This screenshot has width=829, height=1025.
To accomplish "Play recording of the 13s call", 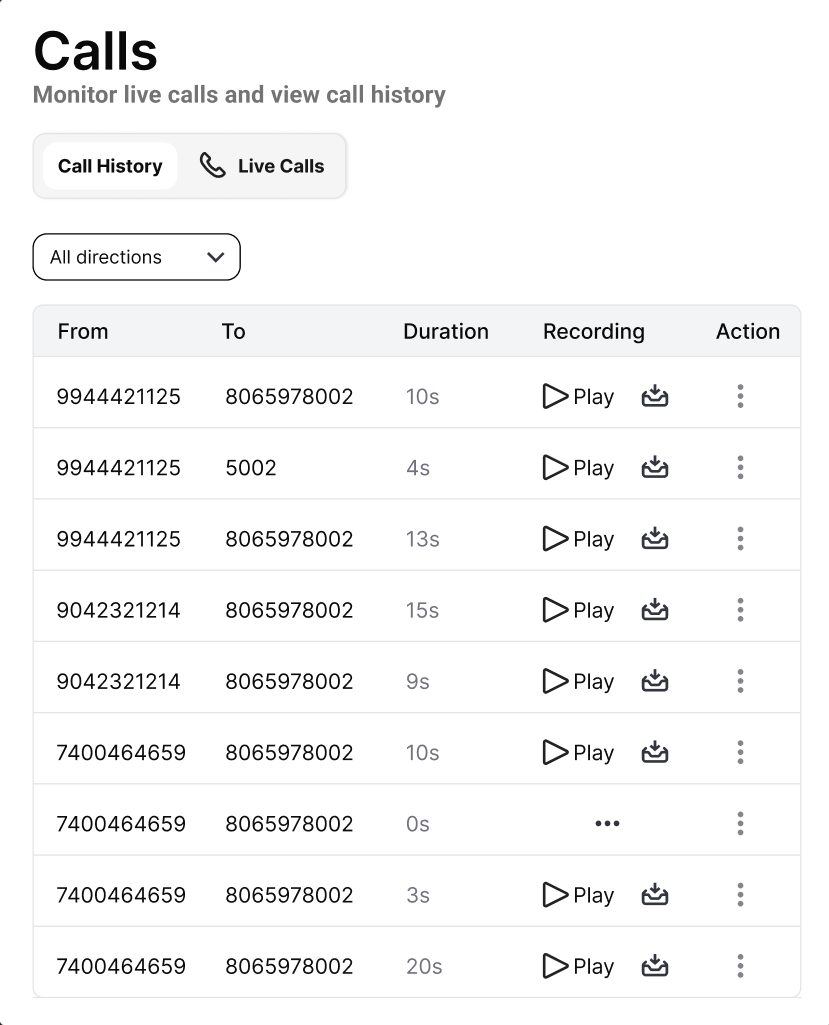I will tap(578, 539).
